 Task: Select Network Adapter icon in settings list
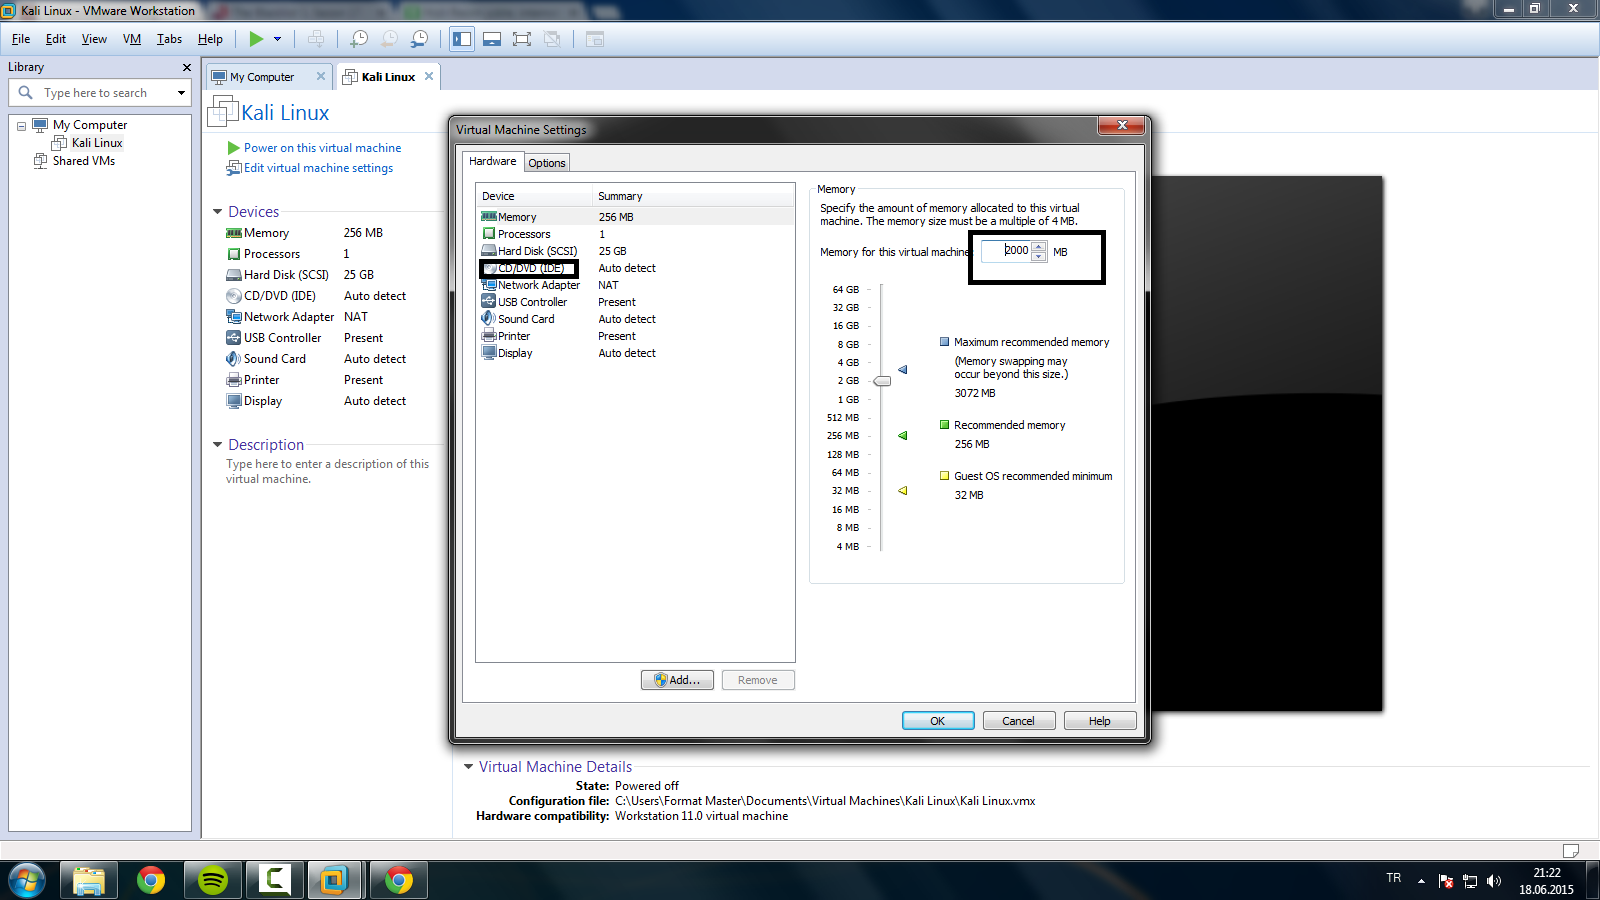(x=489, y=285)
